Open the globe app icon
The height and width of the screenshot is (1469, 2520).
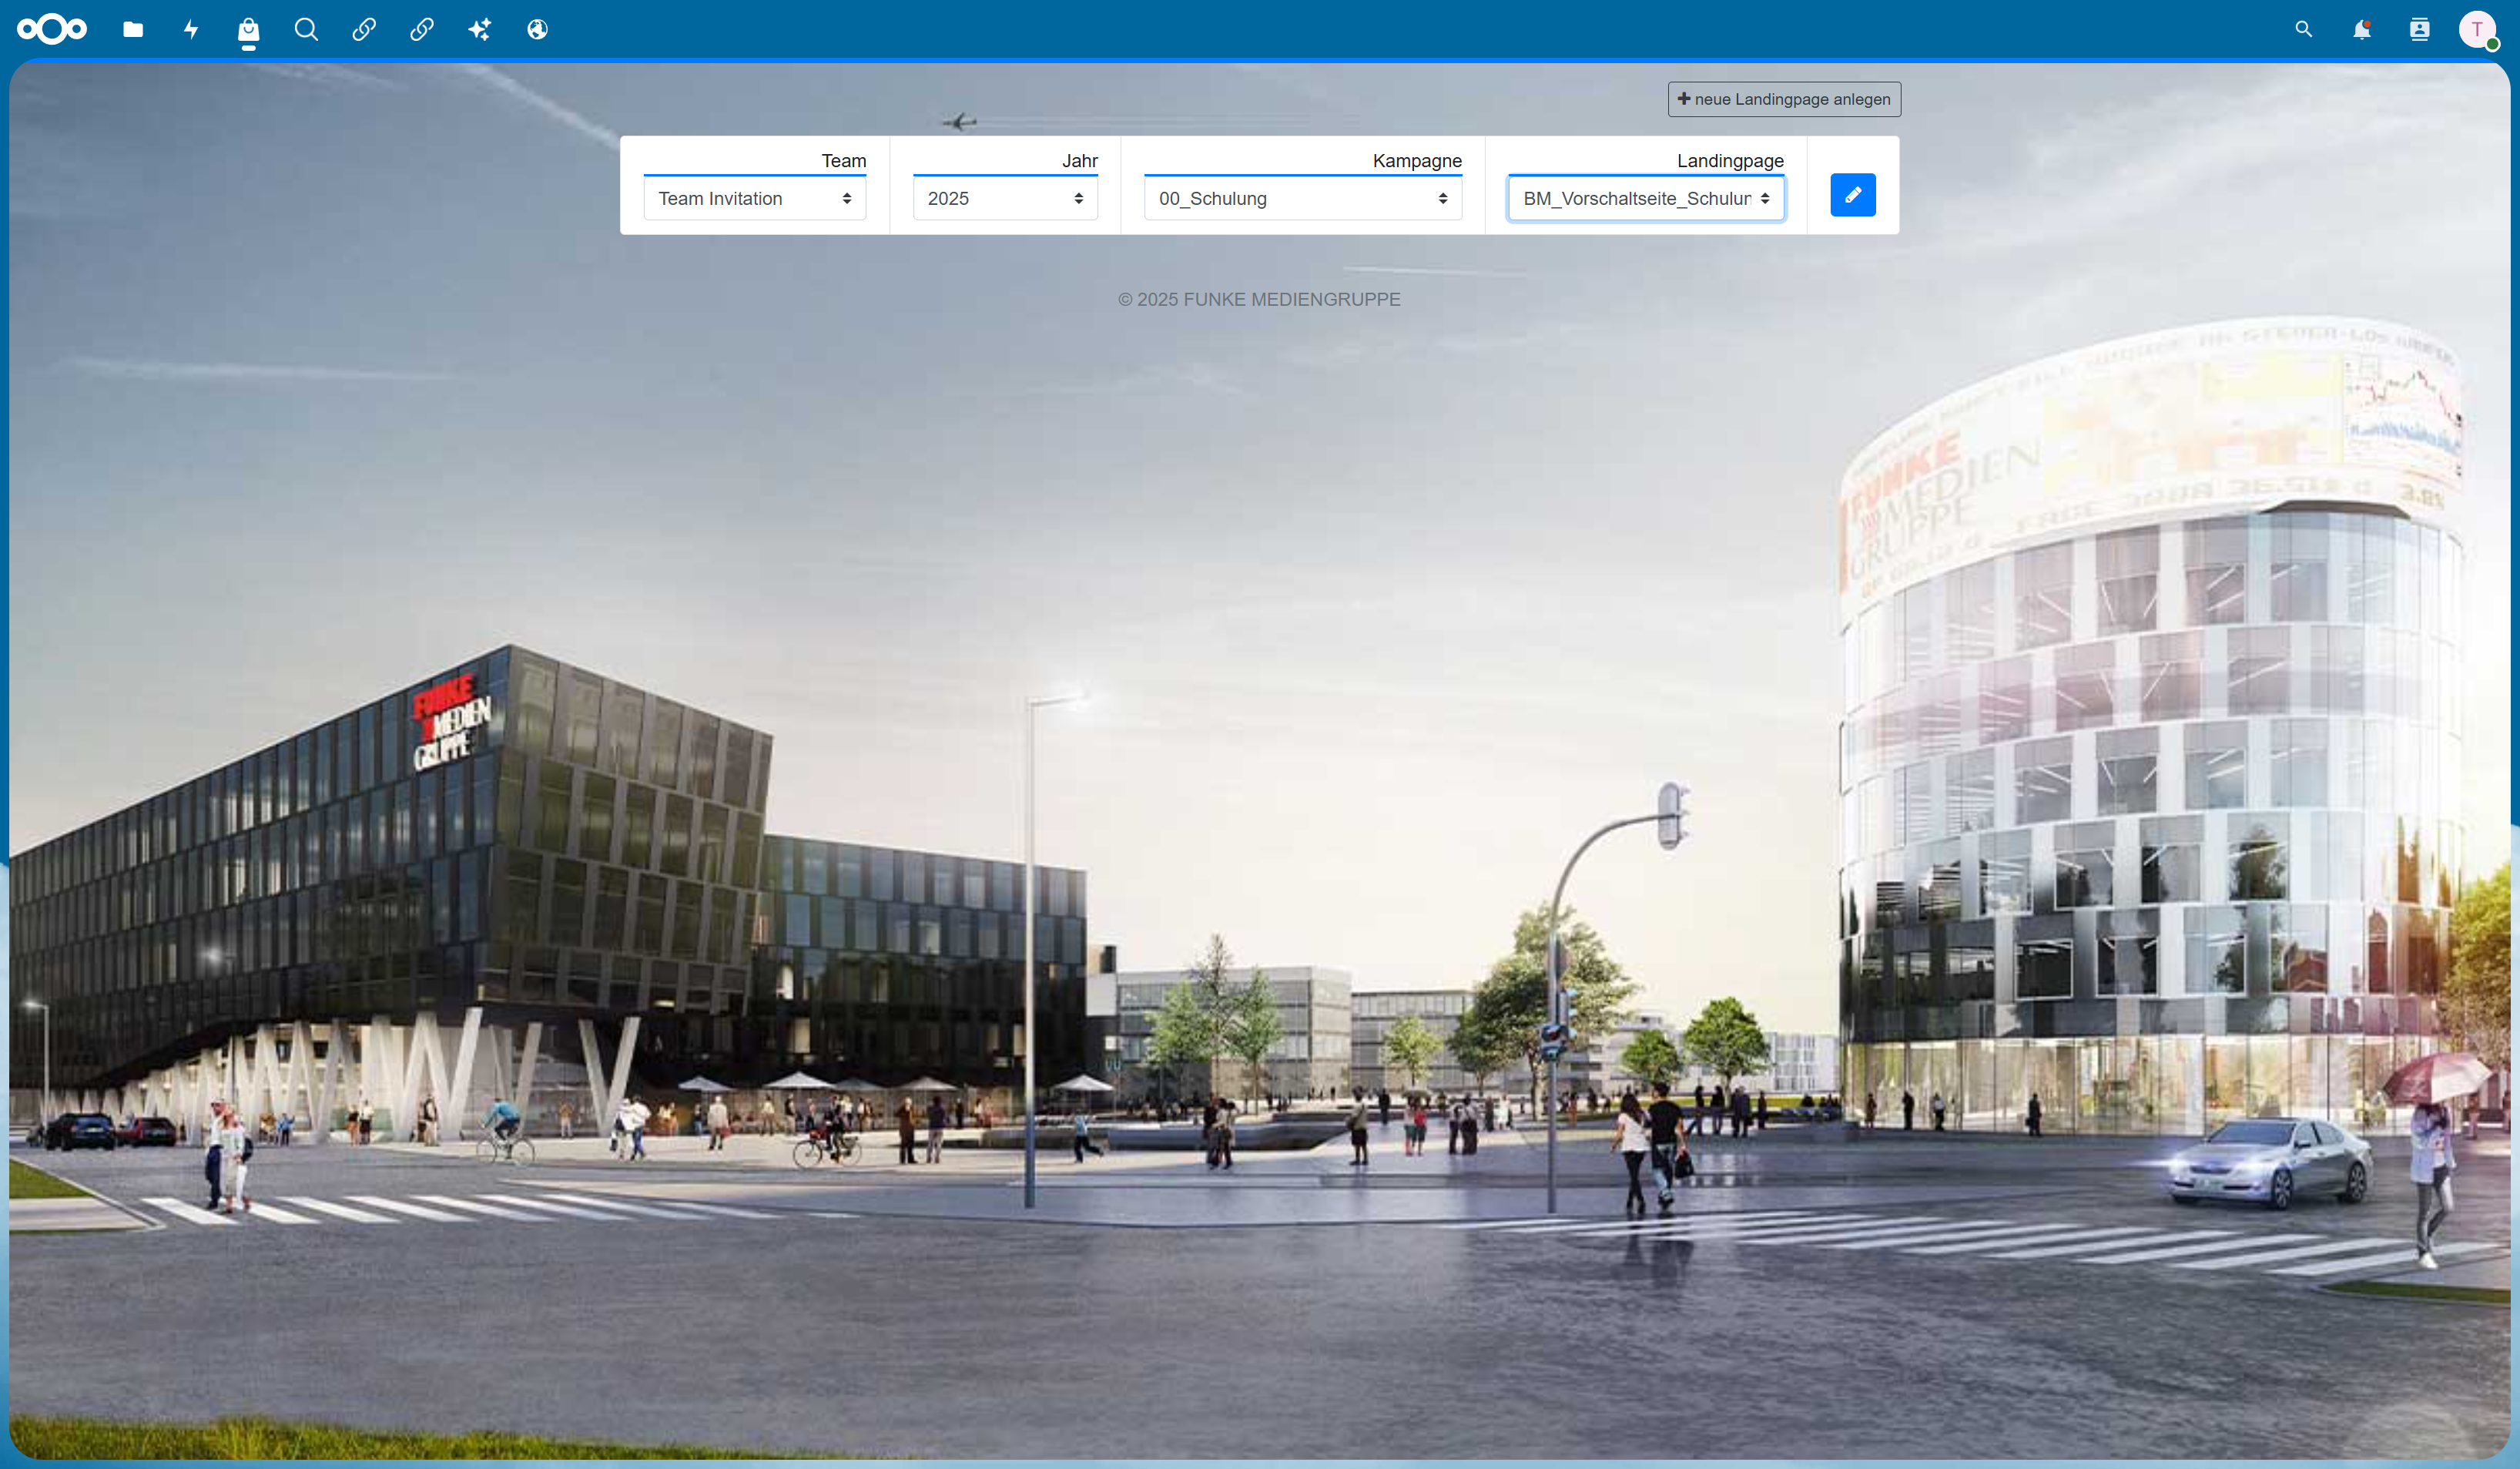[538, 29]
